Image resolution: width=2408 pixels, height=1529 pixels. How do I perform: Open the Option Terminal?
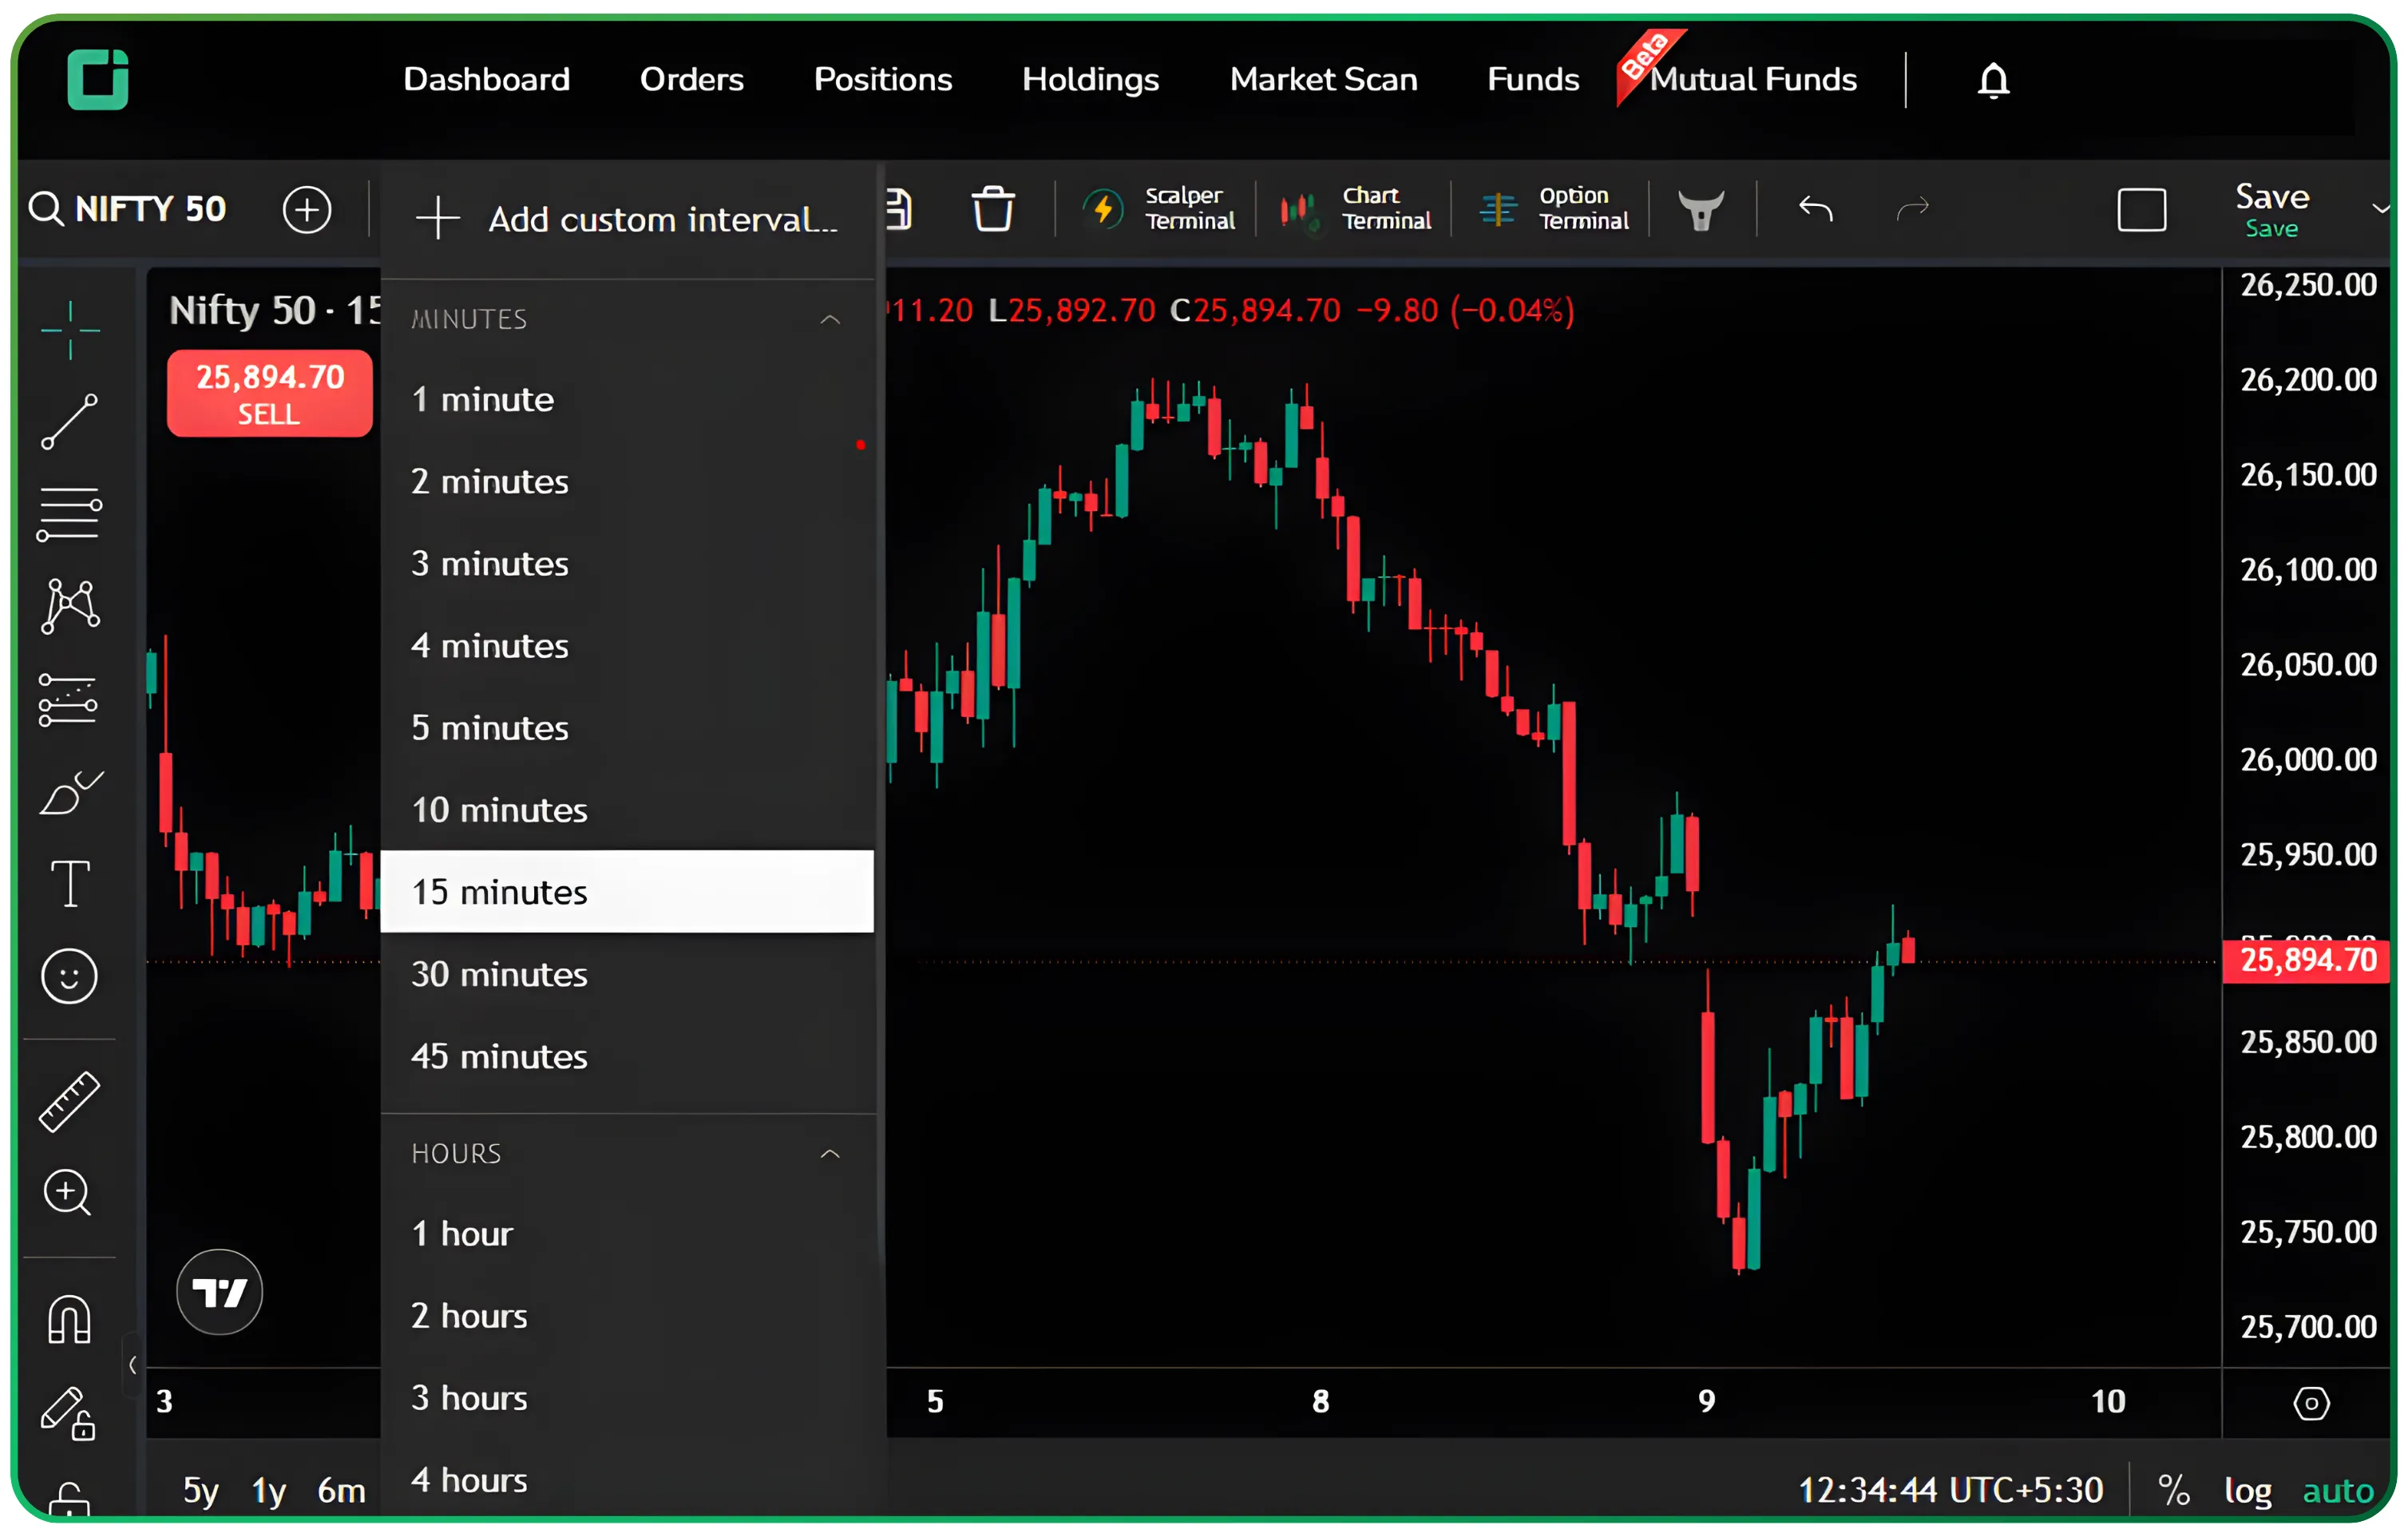tap(1552, 209)
